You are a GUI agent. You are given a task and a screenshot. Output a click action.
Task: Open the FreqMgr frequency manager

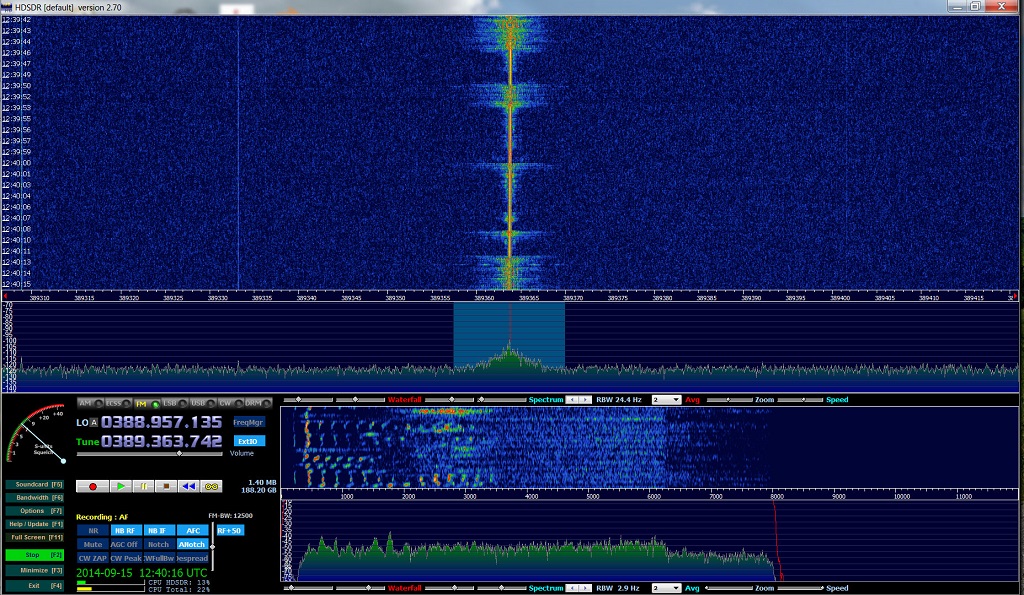coord(249,422)
